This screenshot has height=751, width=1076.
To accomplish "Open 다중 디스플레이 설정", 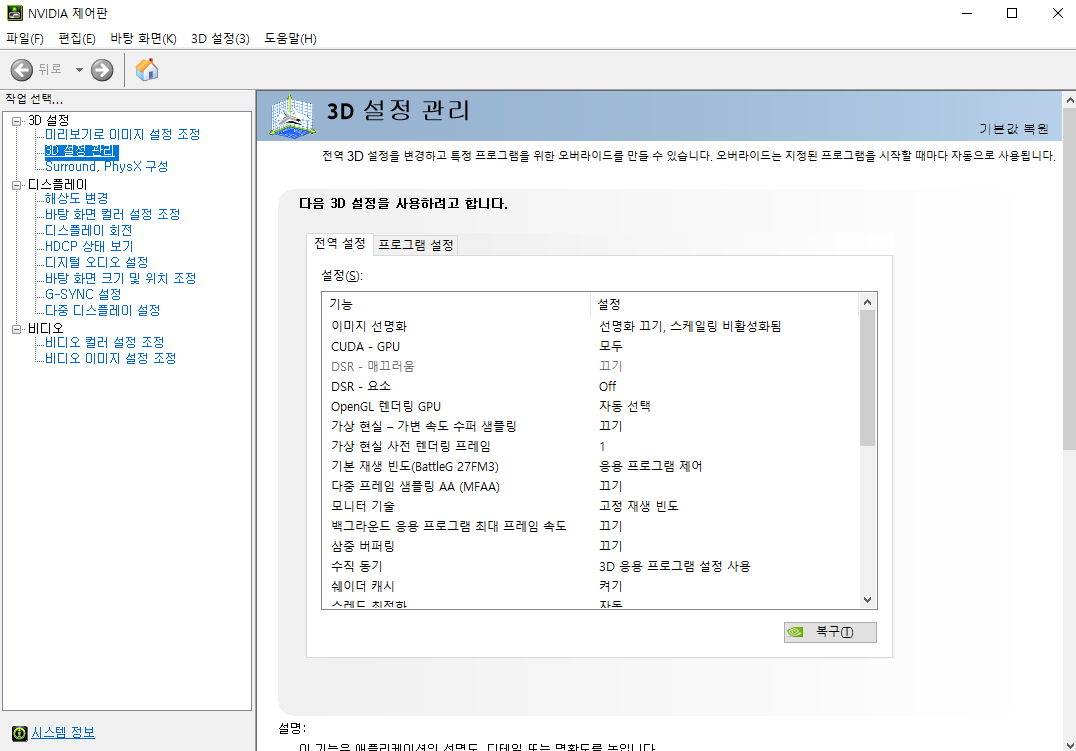I will point(102,310).
